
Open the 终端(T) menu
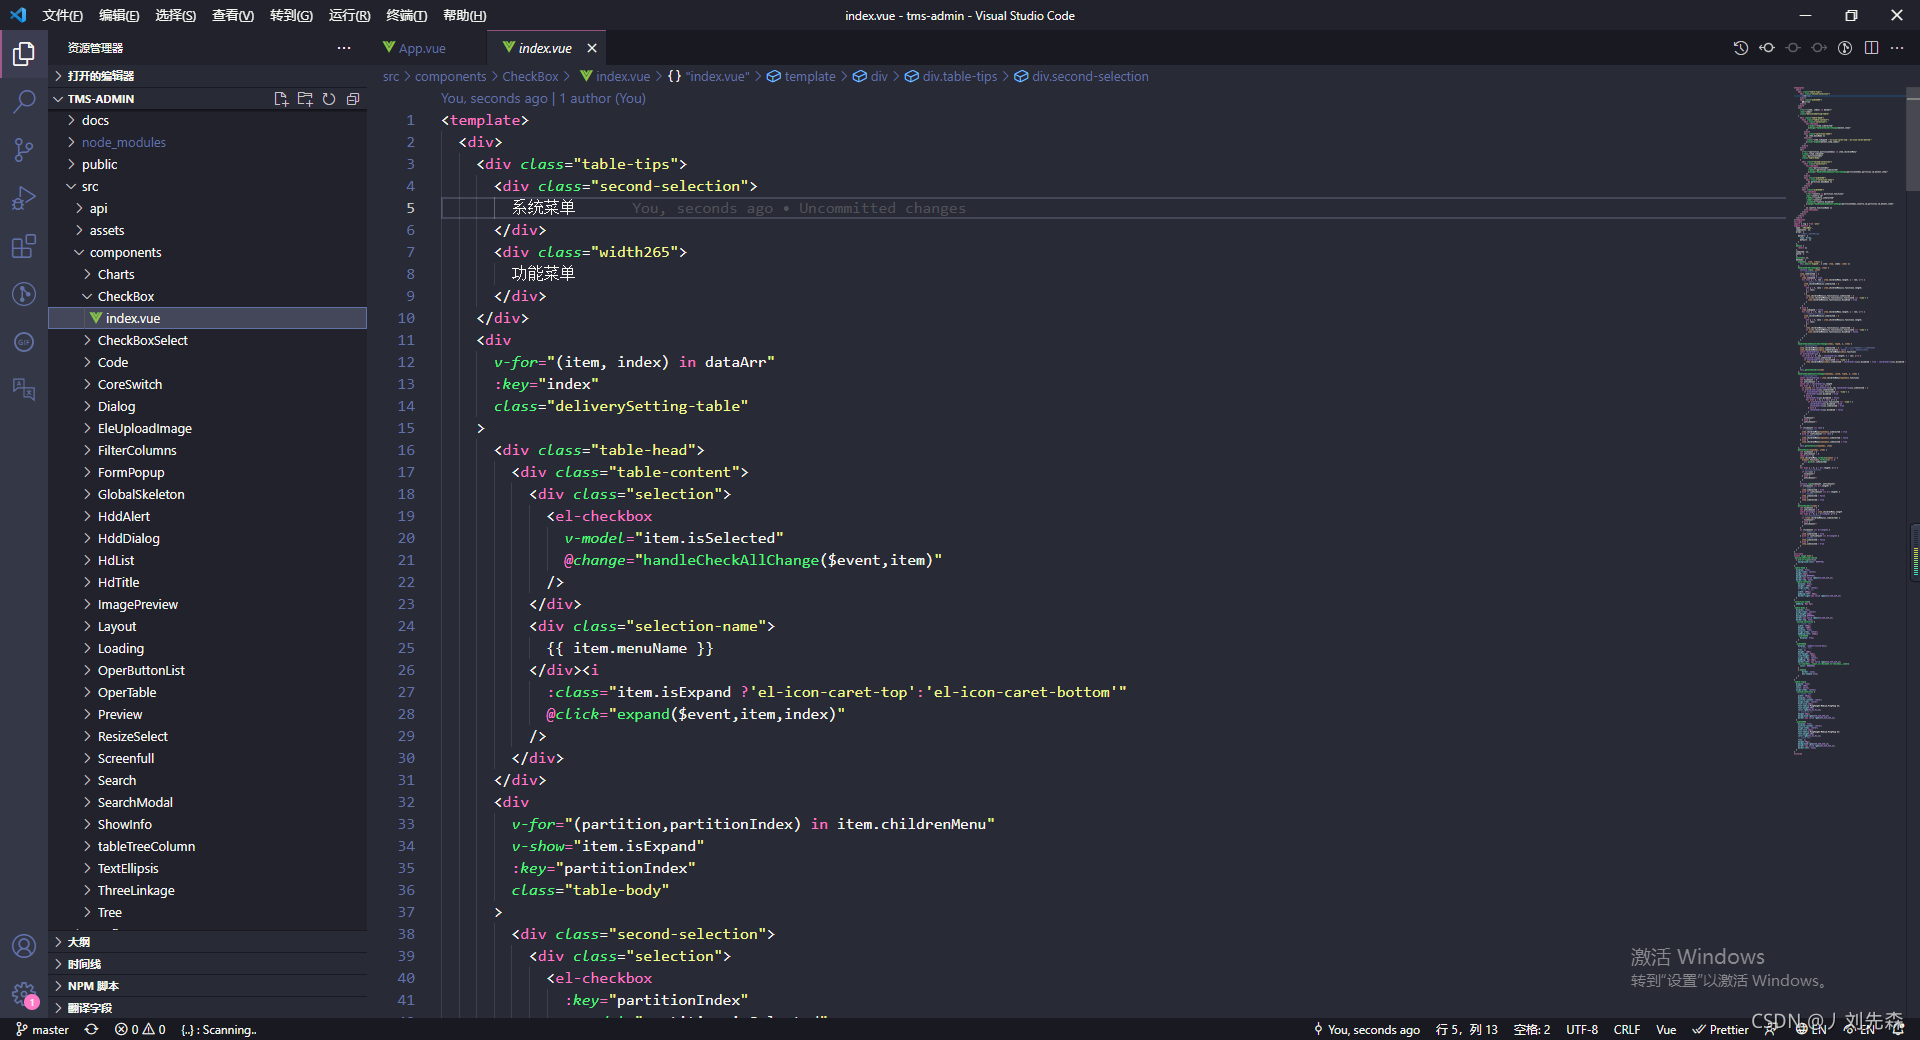pyautogui.click(x=406, y=15)
